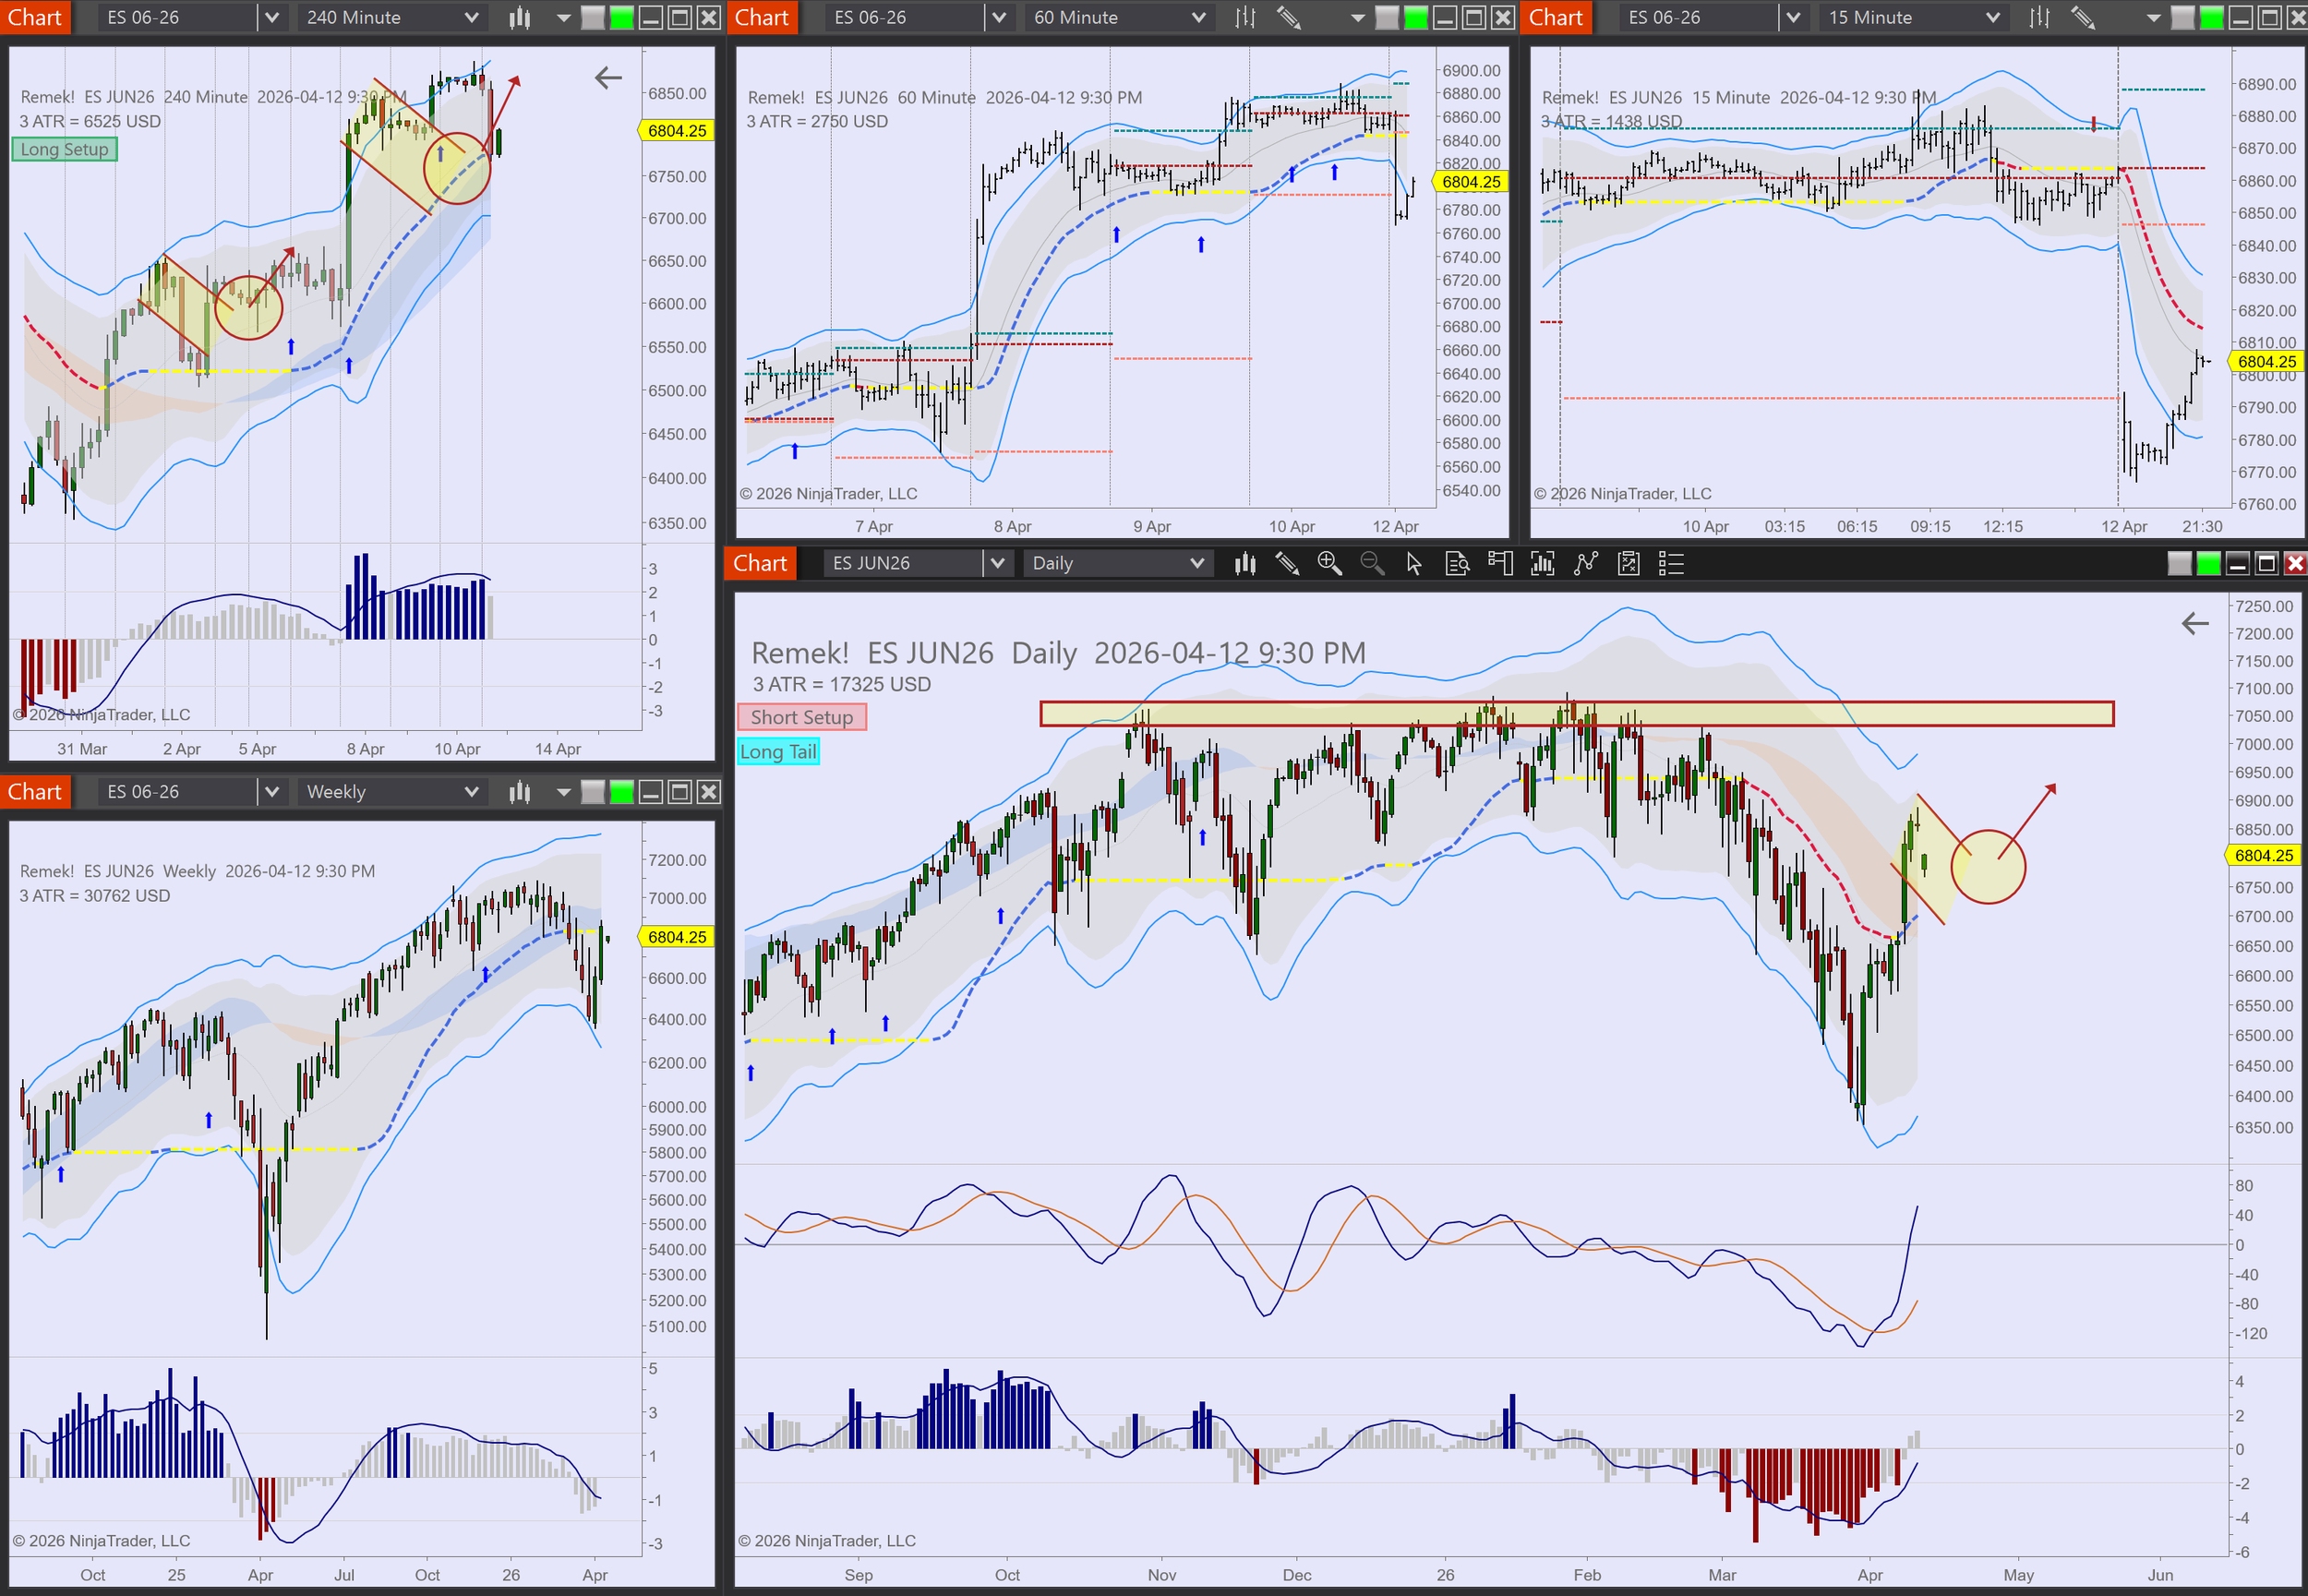Click zoom in icon on Daily chart
The width and height of the screenshot is (2308, 1596).
tap(1329, 563)
